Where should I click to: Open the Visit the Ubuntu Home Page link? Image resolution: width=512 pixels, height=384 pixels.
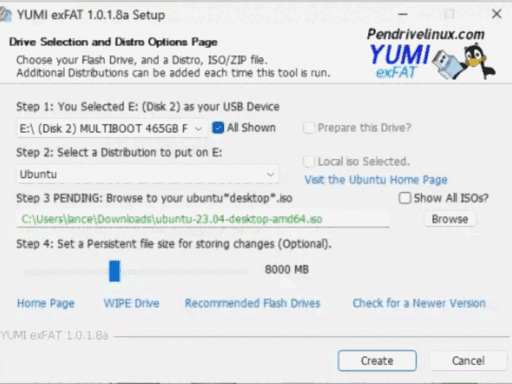[376, 180]
